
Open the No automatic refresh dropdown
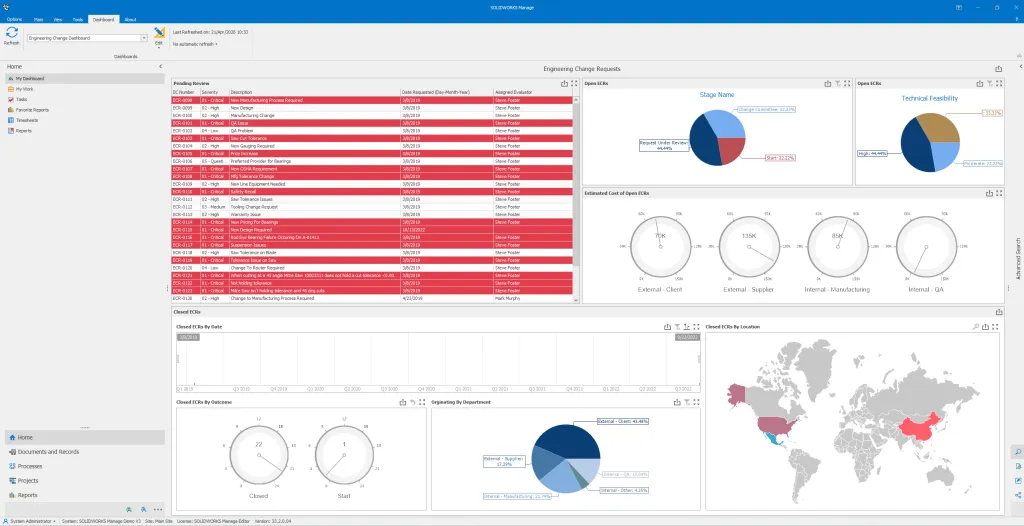coord(195,44)
